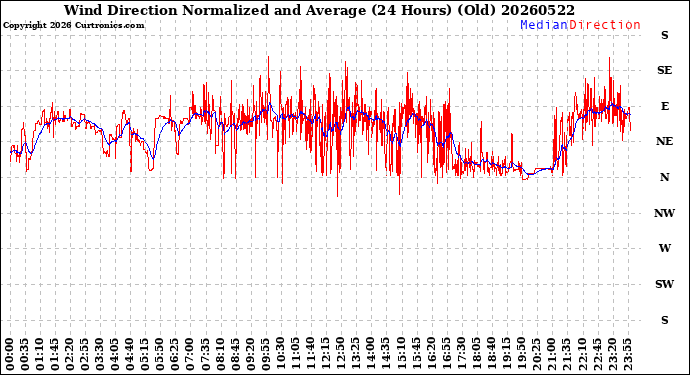Click the '07:35' time axis label
Screen dimensions: 690x375
[x=205, y=354]
